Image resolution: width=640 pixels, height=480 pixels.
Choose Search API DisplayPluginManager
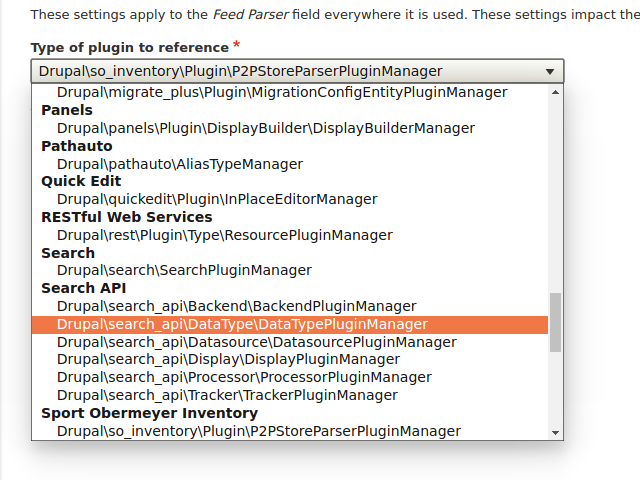228,359
